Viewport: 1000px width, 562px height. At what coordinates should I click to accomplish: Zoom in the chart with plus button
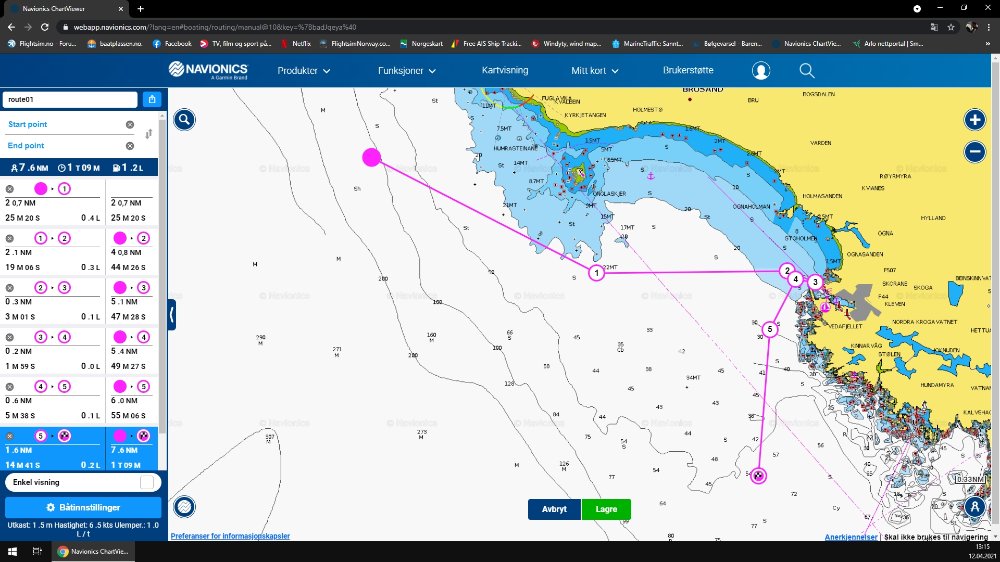974,119
